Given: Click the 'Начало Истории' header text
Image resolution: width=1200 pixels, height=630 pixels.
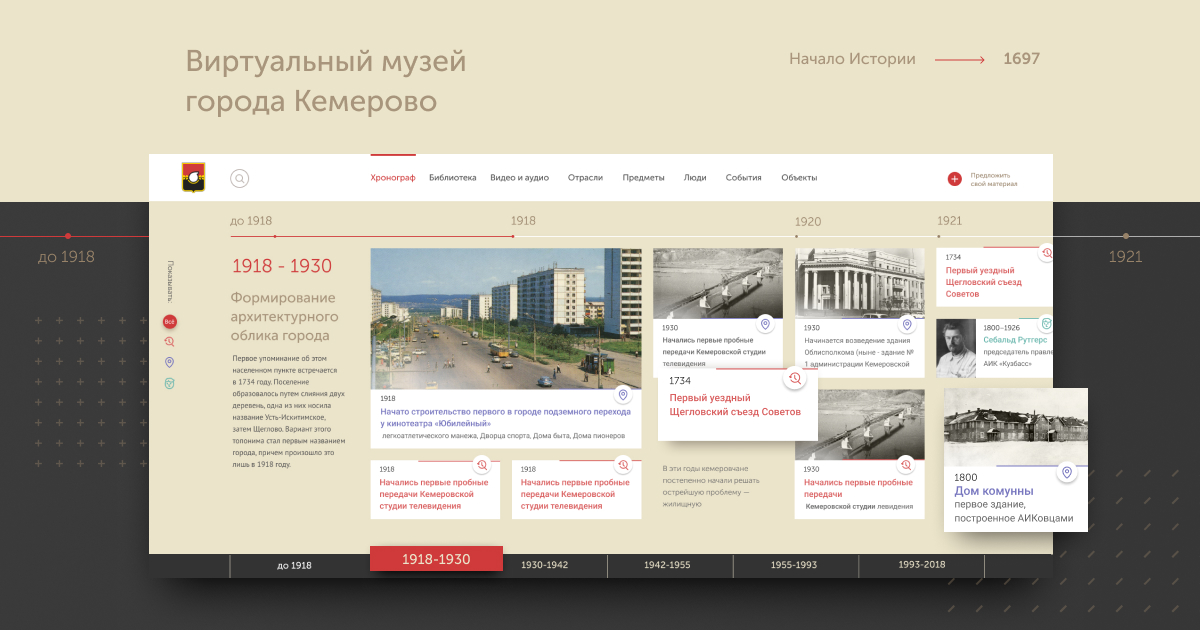Looking at the screenshot, I should pos(852,59).
